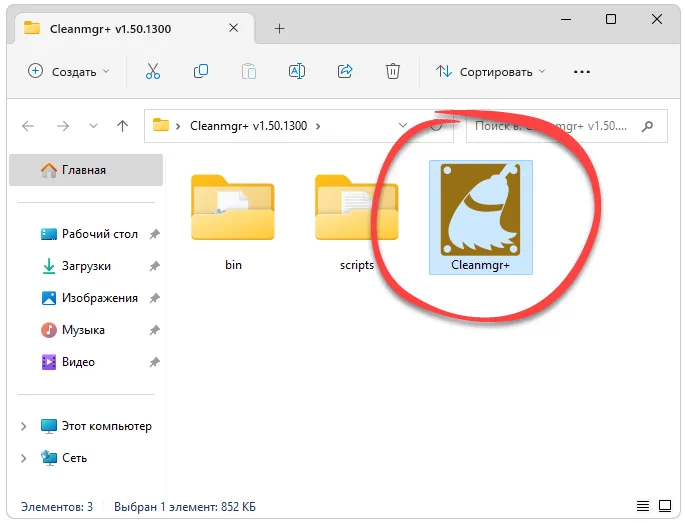This screenshot has width=685, height=523.
Task: Maximize the Explorer window
Action: click(611, 19)
